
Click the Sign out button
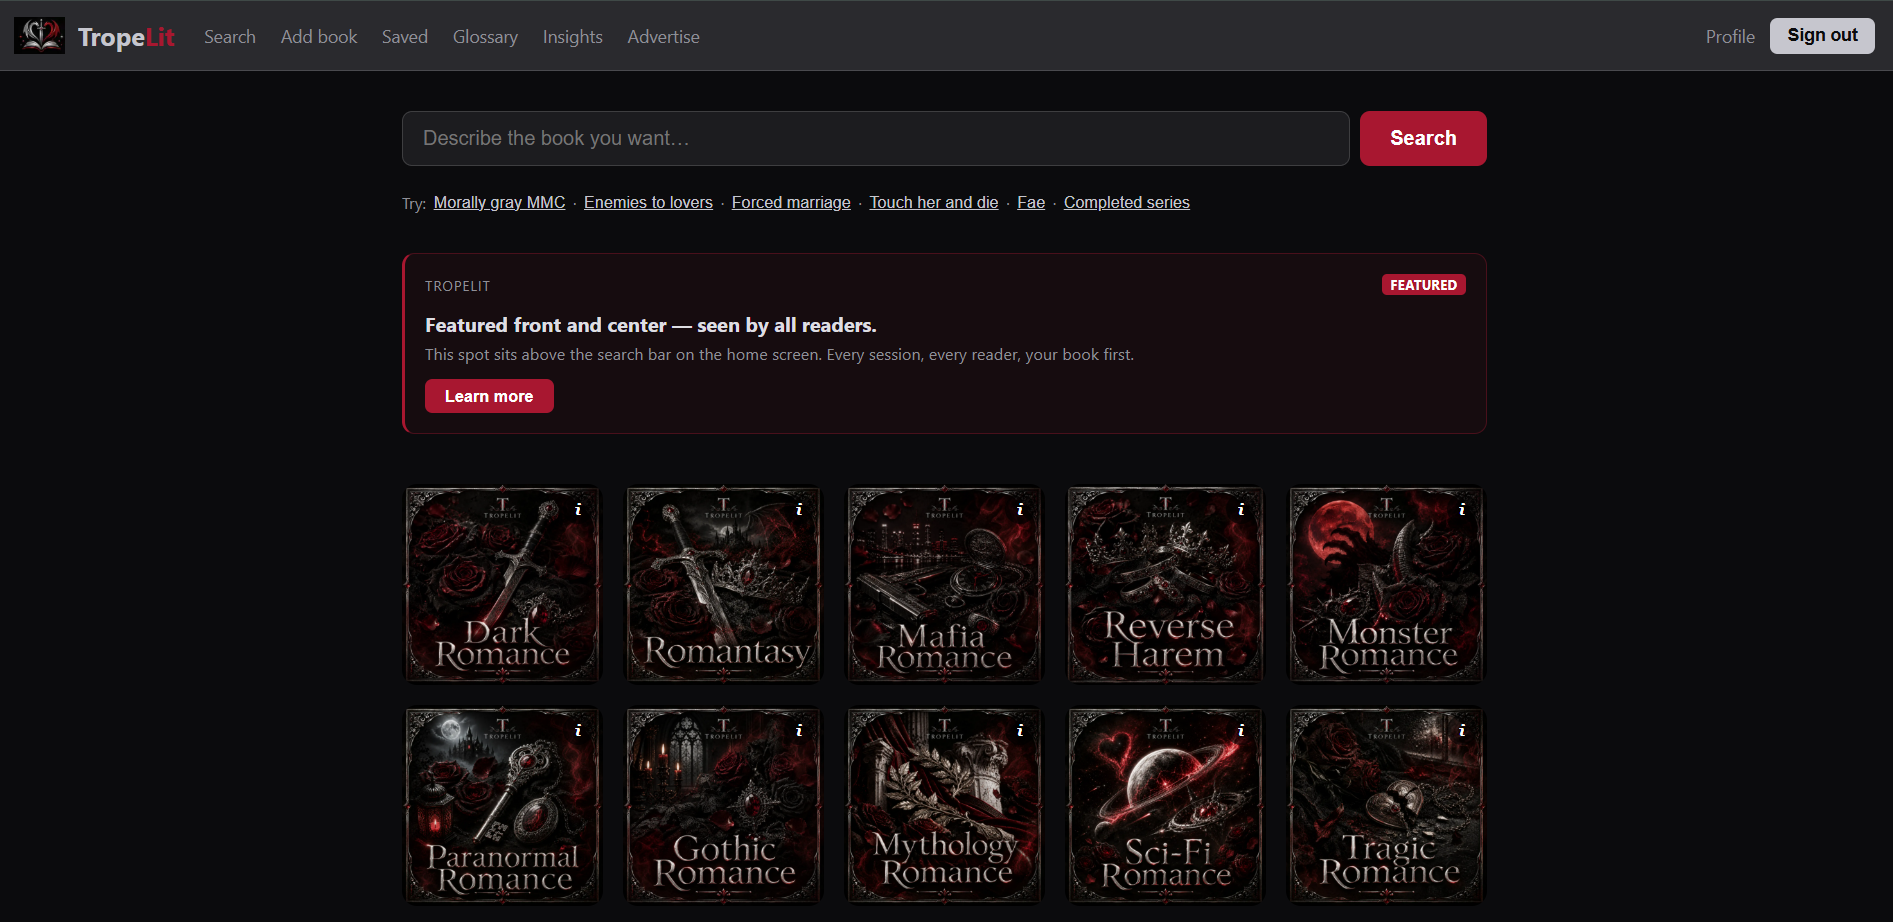pyautogui.click(x=1822, y=36)
